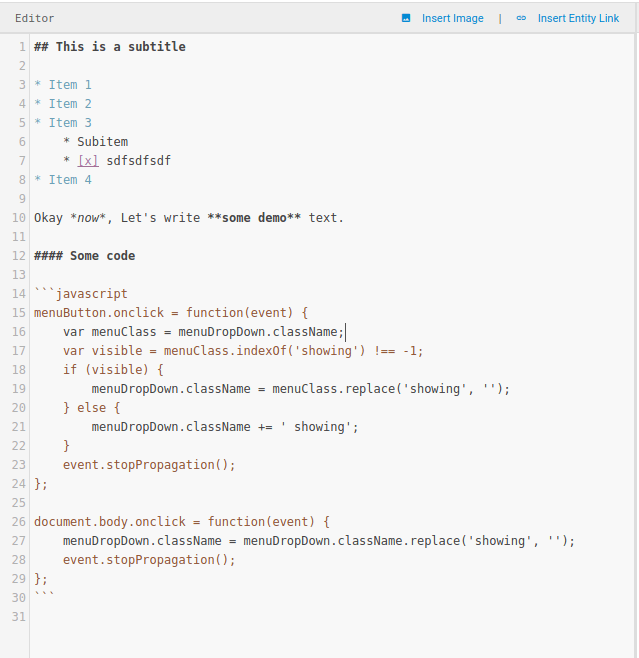Click the 'if (visible) {' line

(113, 370)
